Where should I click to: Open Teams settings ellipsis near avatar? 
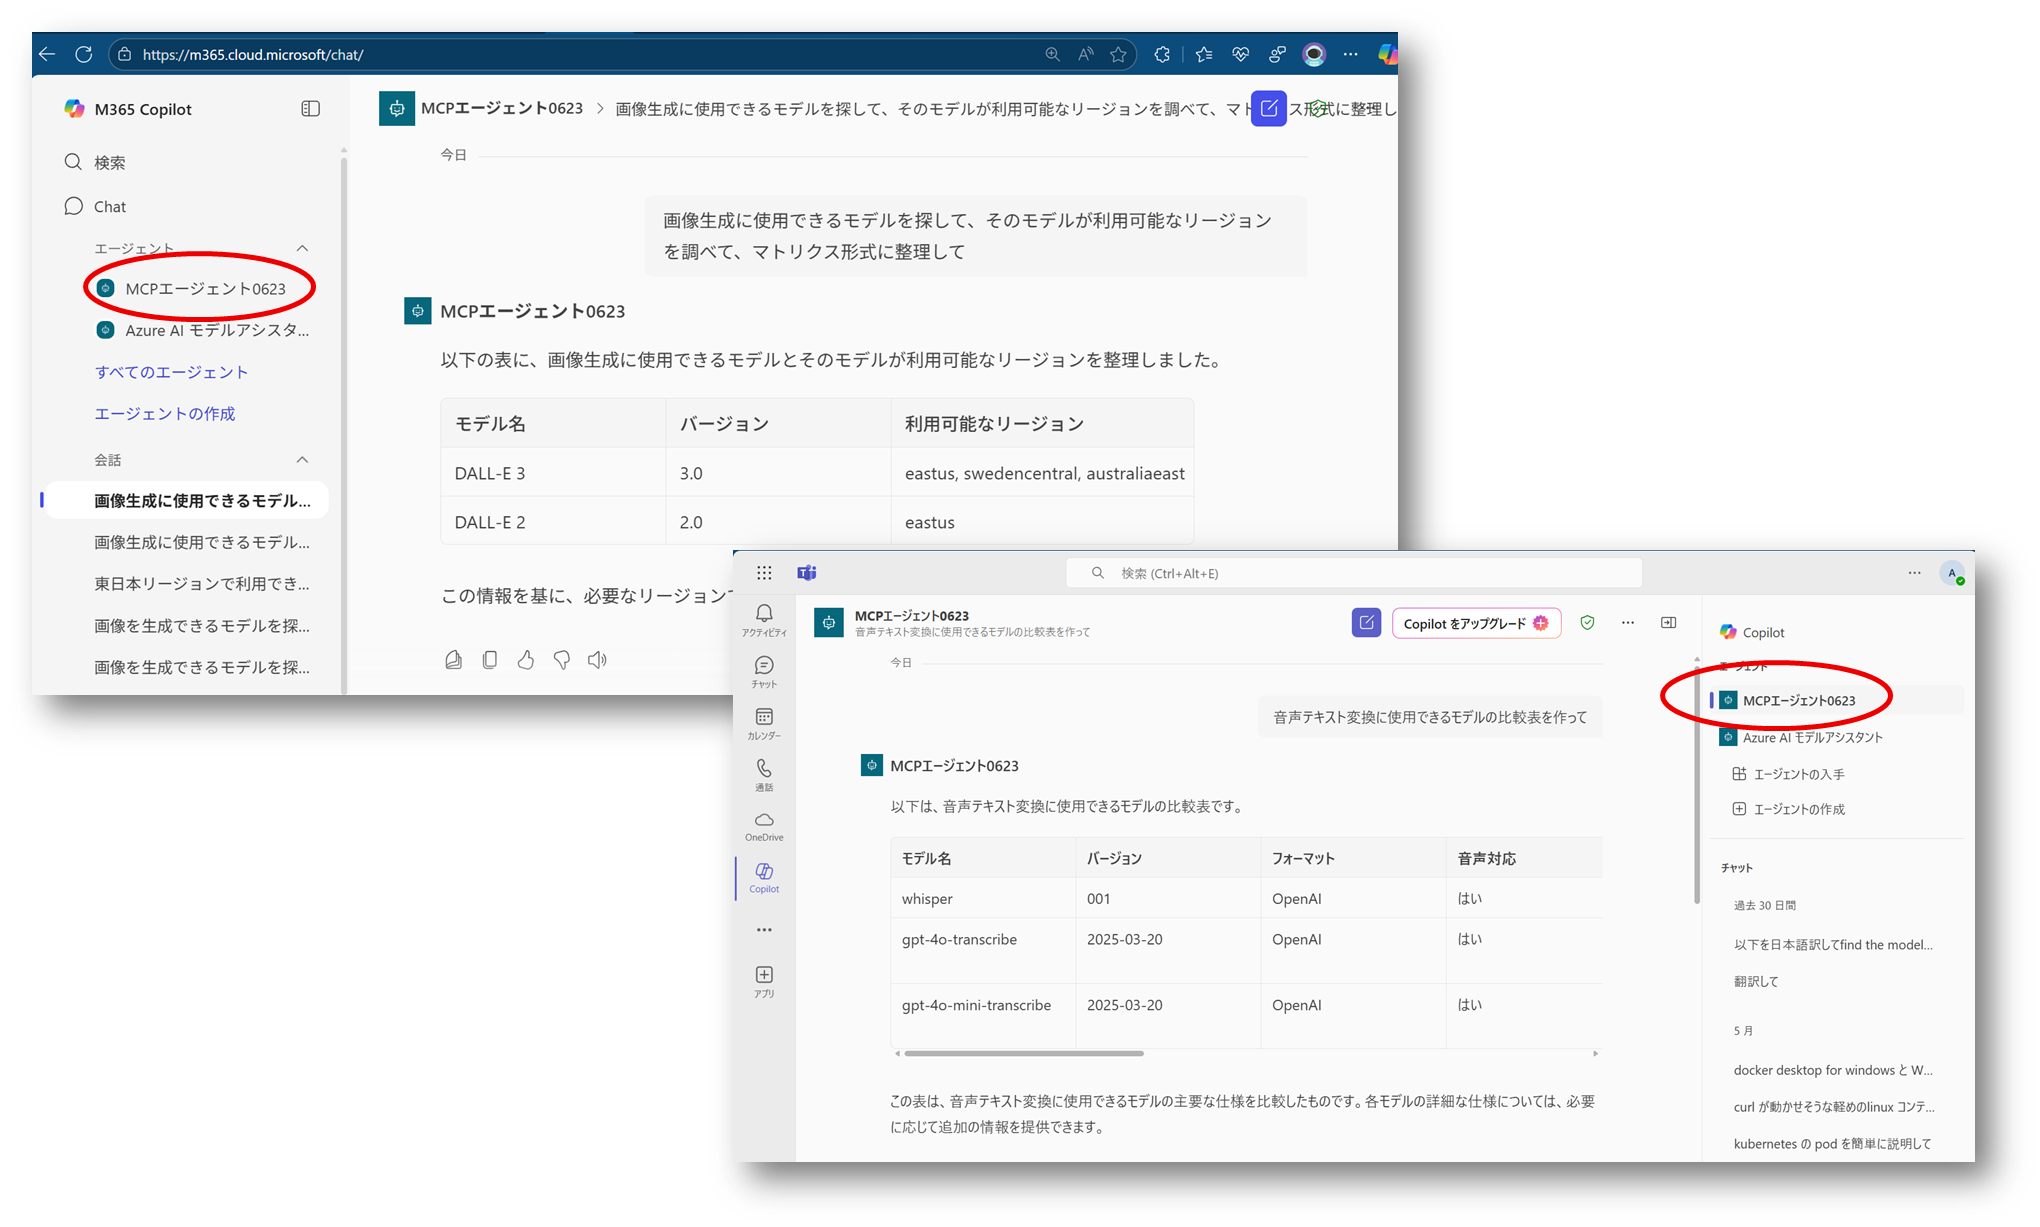(1914, 573)
